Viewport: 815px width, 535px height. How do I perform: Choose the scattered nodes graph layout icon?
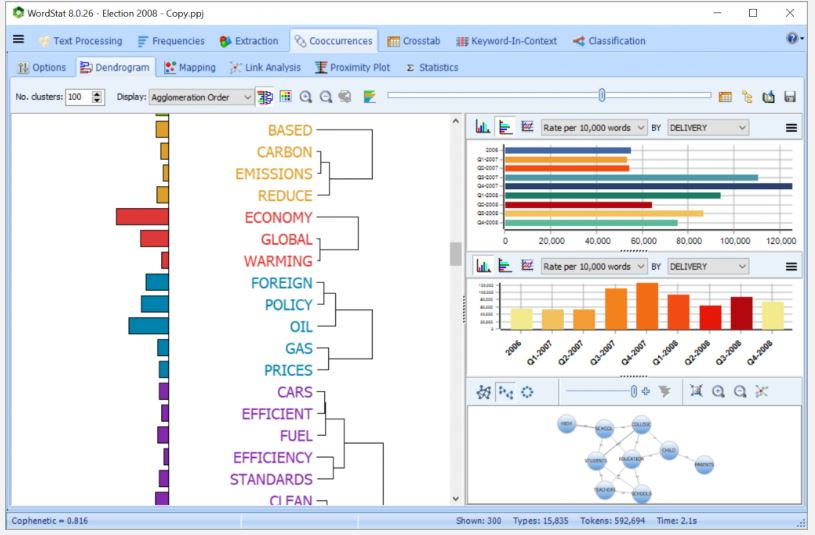505,392
